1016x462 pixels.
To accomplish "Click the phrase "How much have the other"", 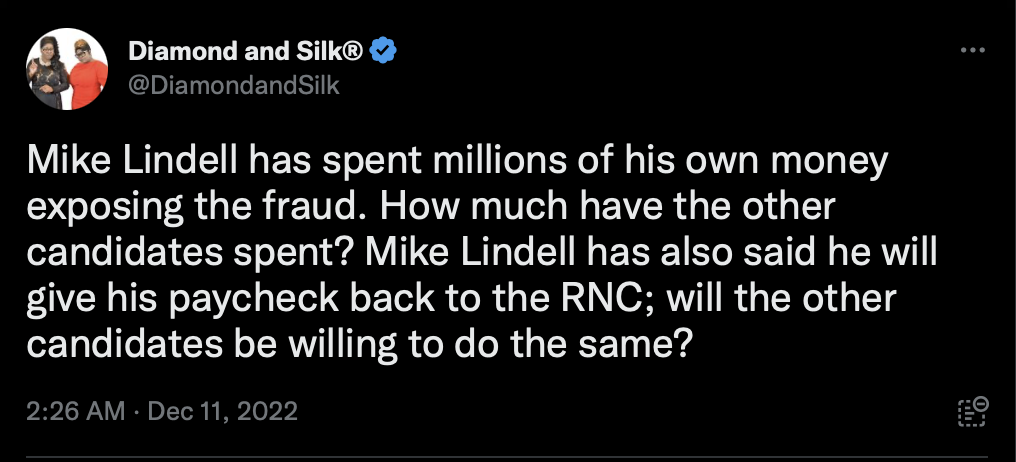I will coord(607,207).
